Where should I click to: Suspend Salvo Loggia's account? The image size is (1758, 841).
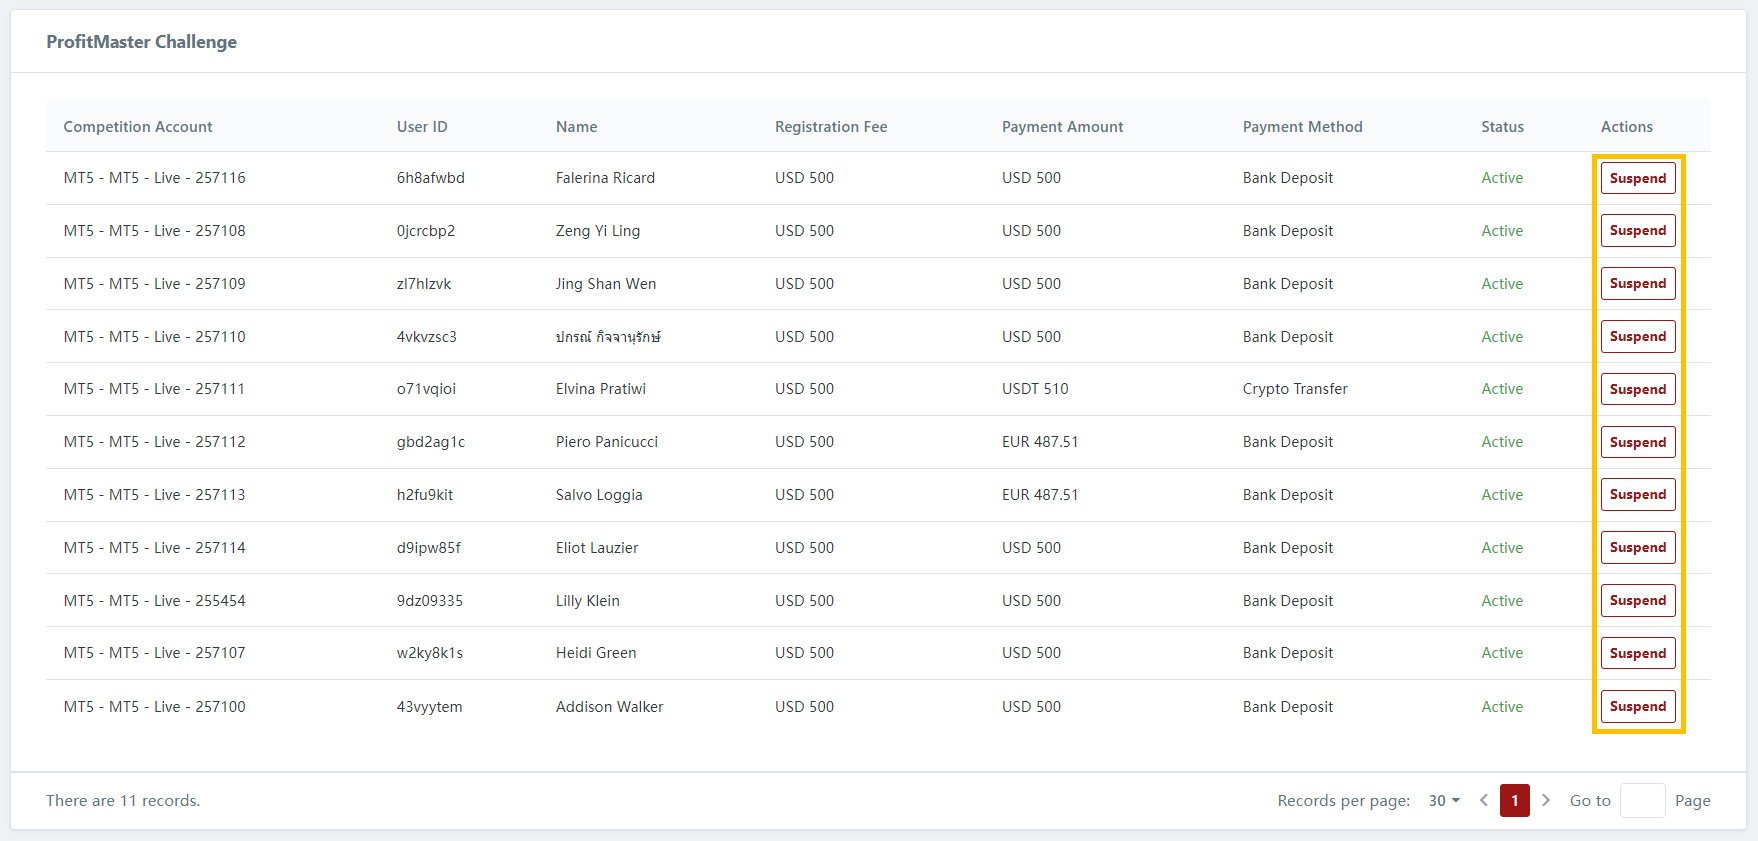coord(1637,495)
